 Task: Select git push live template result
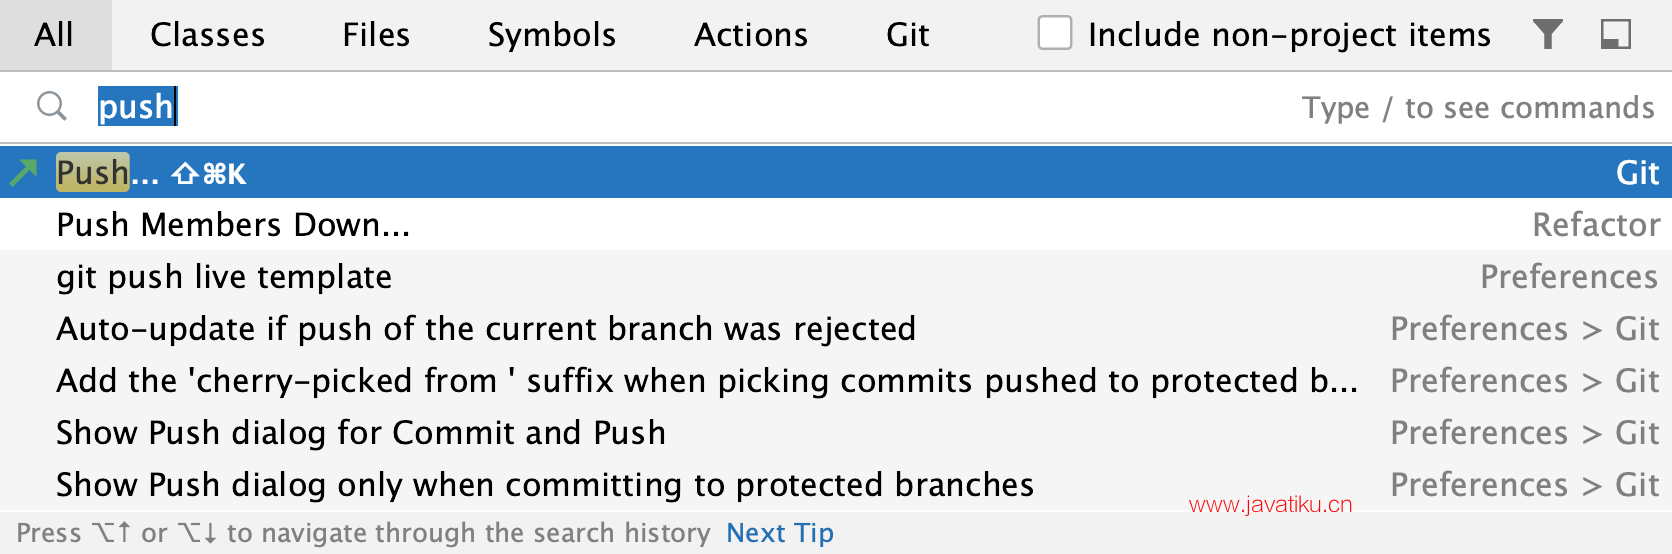tap(836, 276)
